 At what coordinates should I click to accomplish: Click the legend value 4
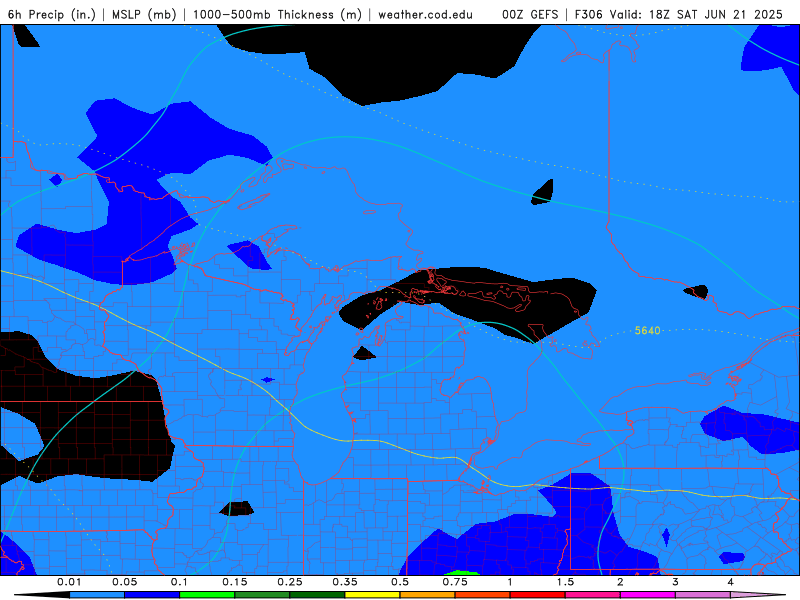[731, 582]
